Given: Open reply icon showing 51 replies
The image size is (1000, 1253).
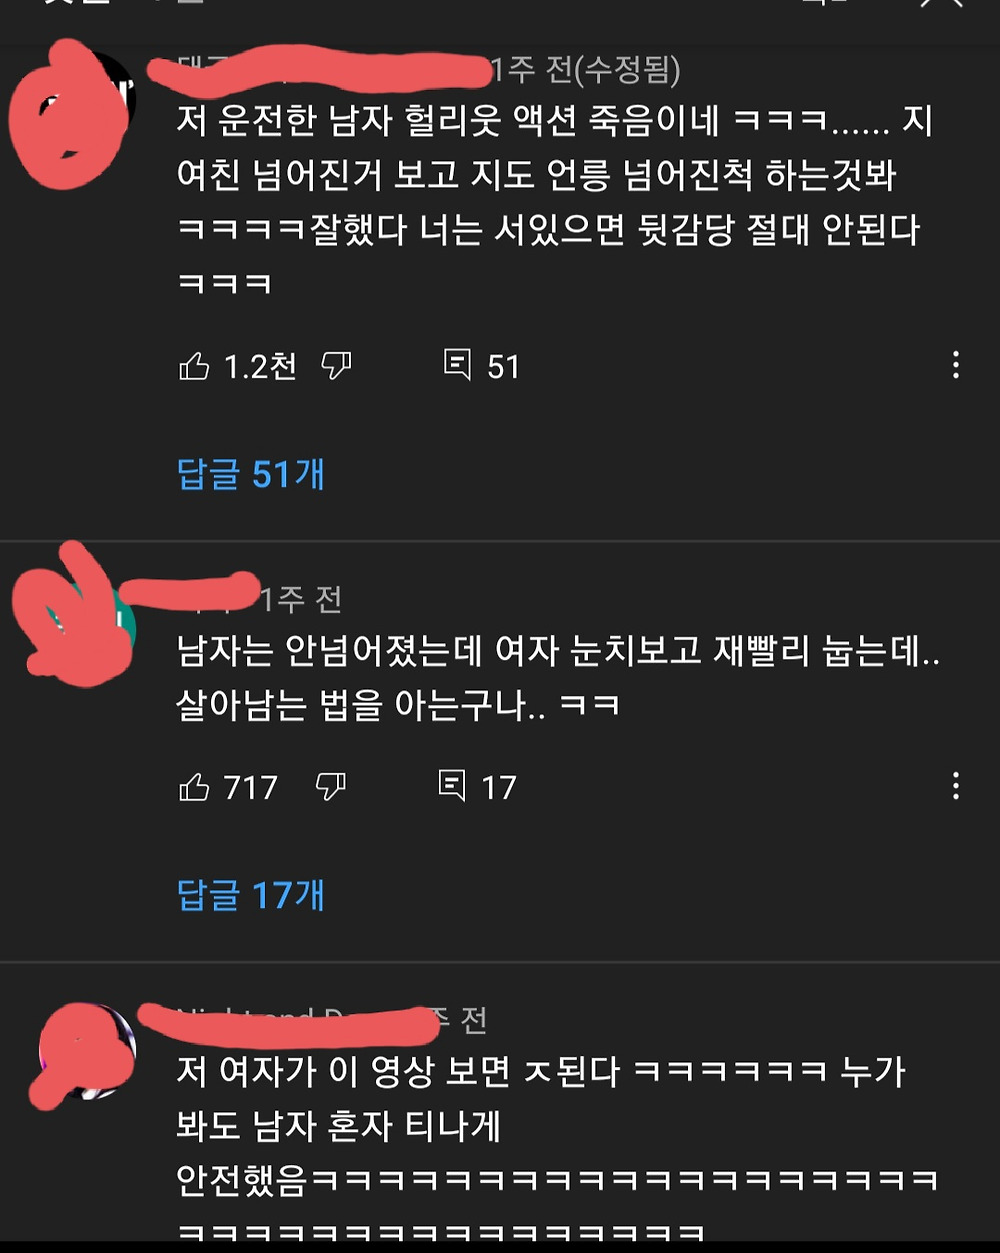Looking at the screenshot, I should (x=457, y=366).
